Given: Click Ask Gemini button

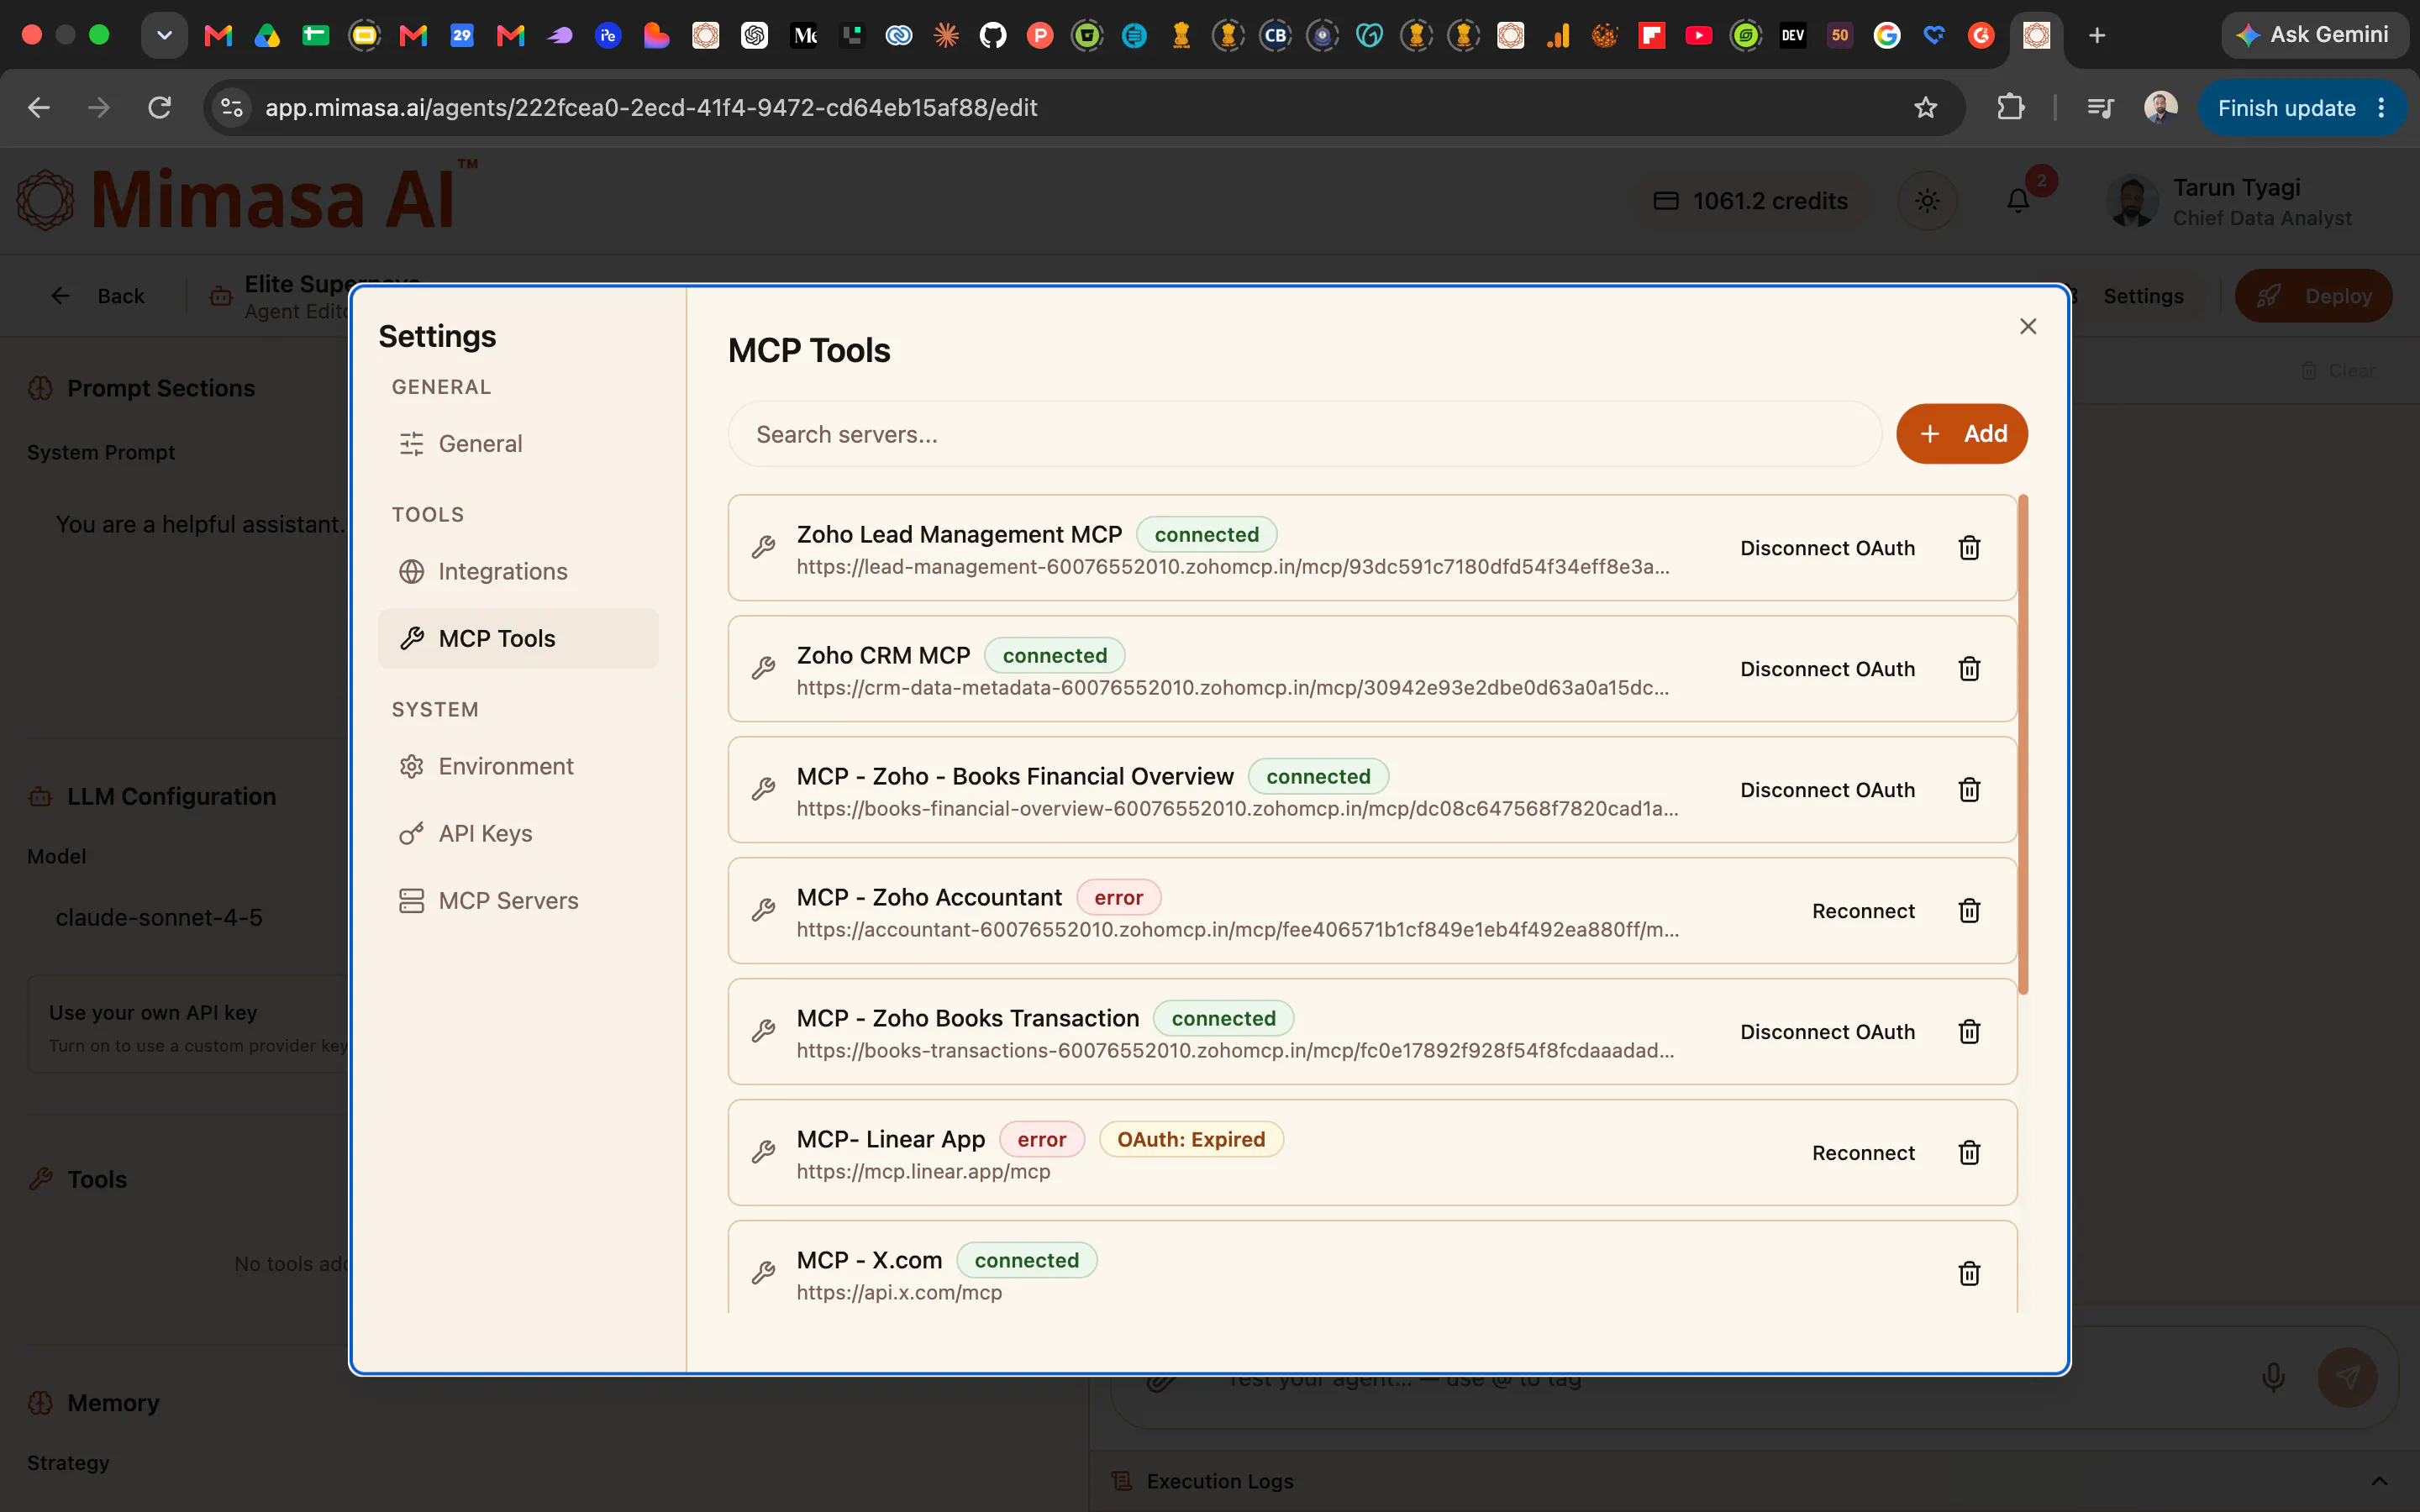Looking at the screenshot, I should click(x=2313, y=35).
